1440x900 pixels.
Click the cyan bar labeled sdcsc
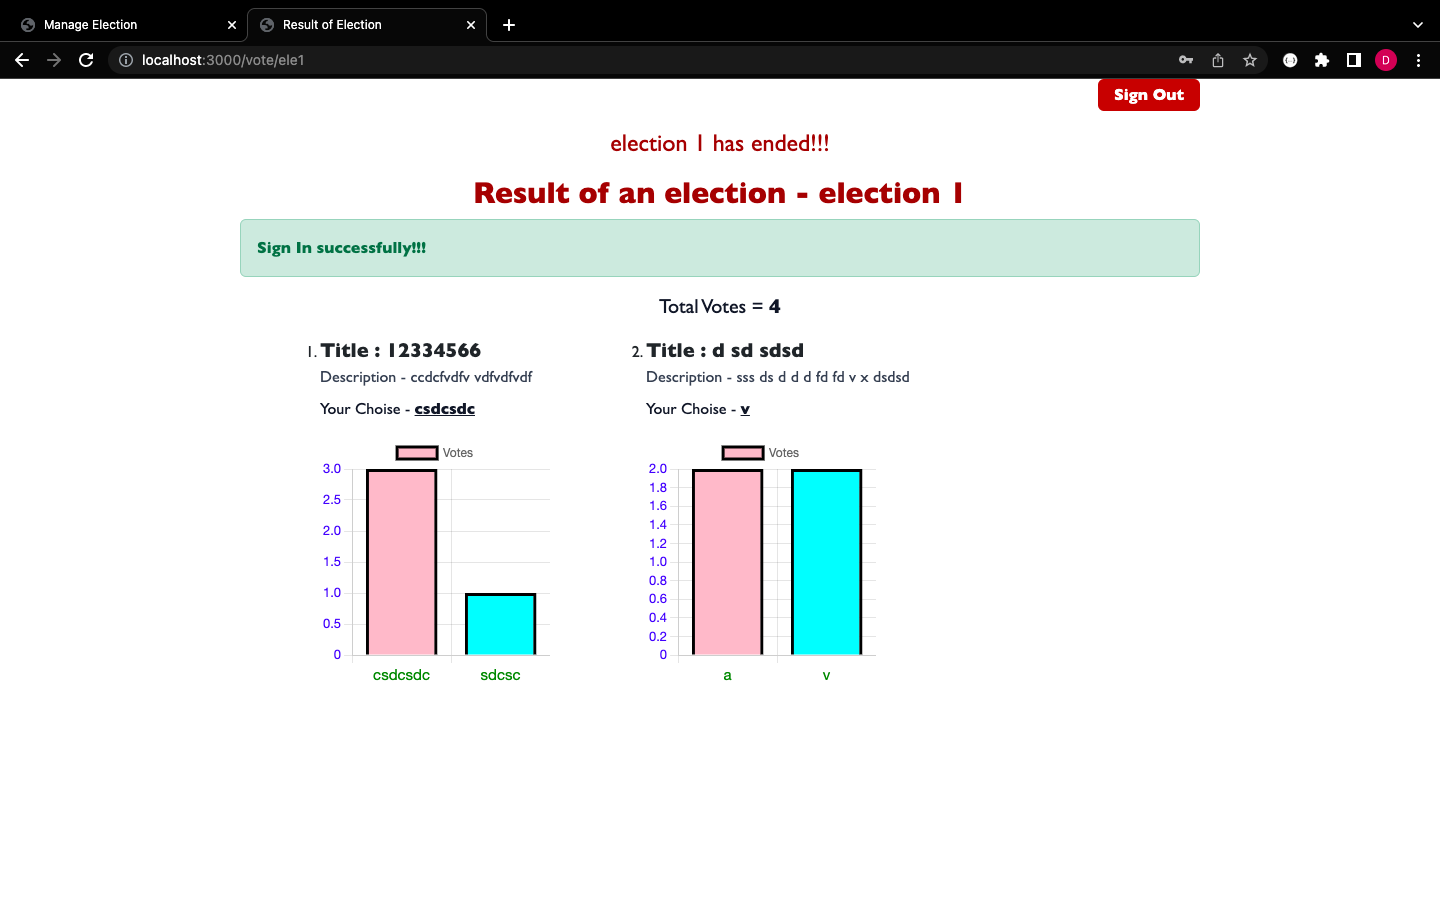point(500,623)
